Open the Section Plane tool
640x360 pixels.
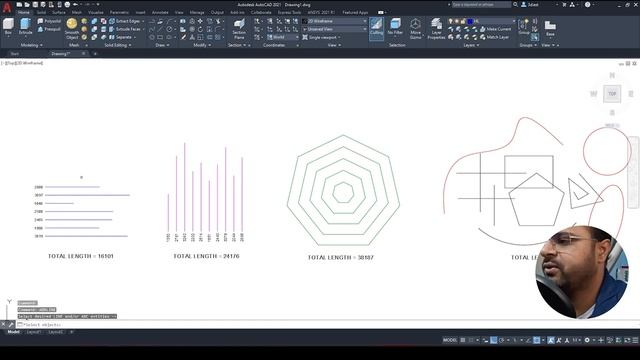click(x=239, y=29)
